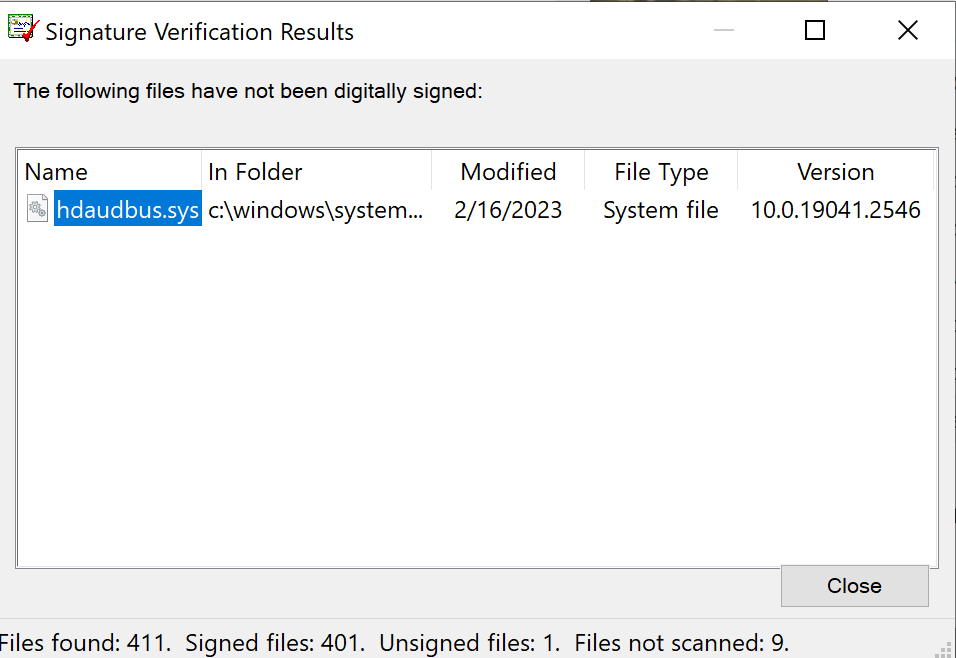Click the c:\windows\system... folder path cell

pos(316,210)
